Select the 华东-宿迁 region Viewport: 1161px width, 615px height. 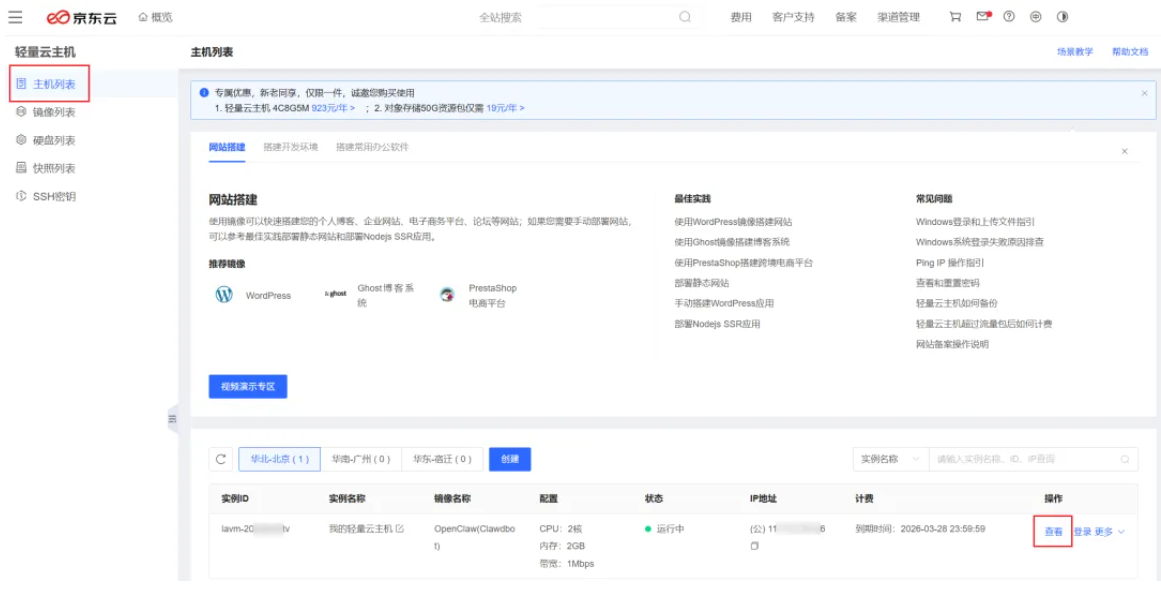click(442, 459)
